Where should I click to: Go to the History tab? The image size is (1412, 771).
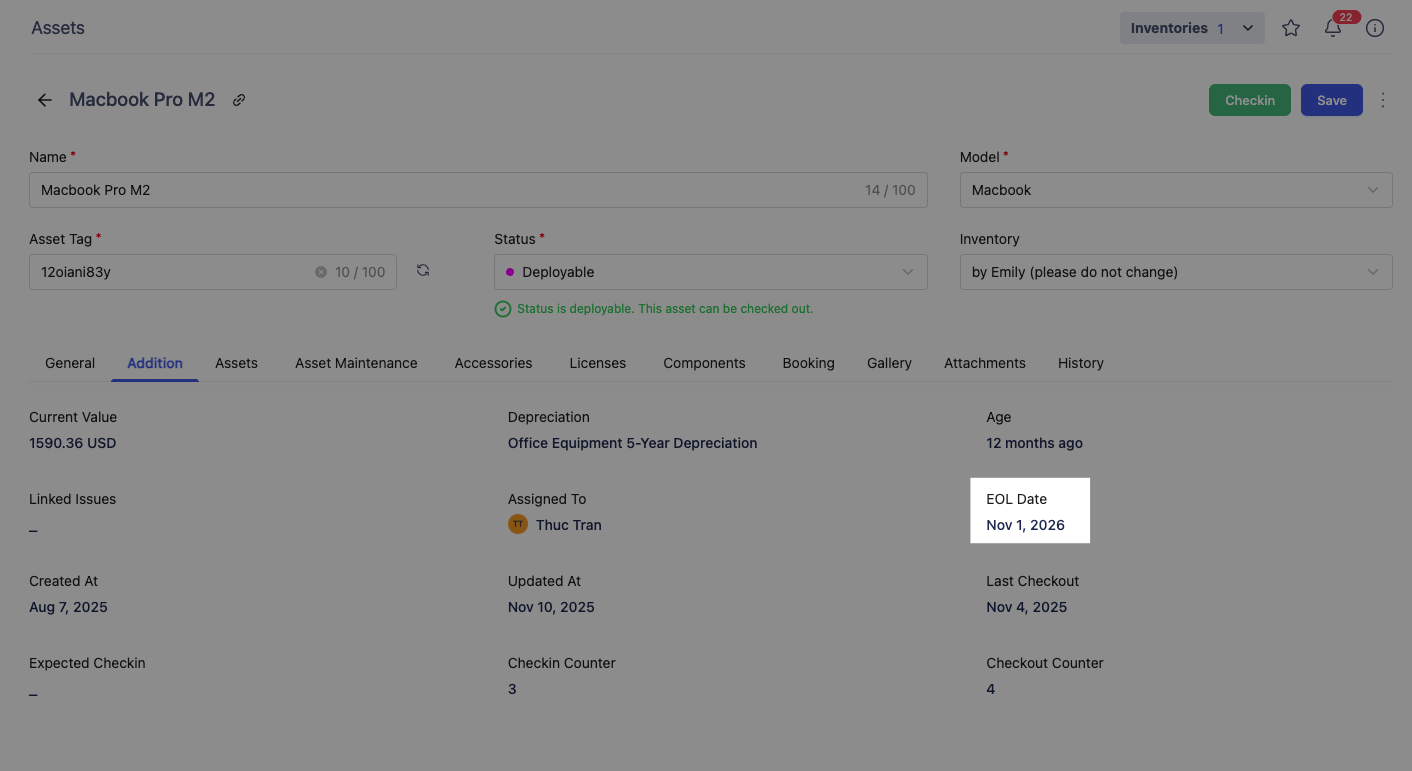(1080, 363)
